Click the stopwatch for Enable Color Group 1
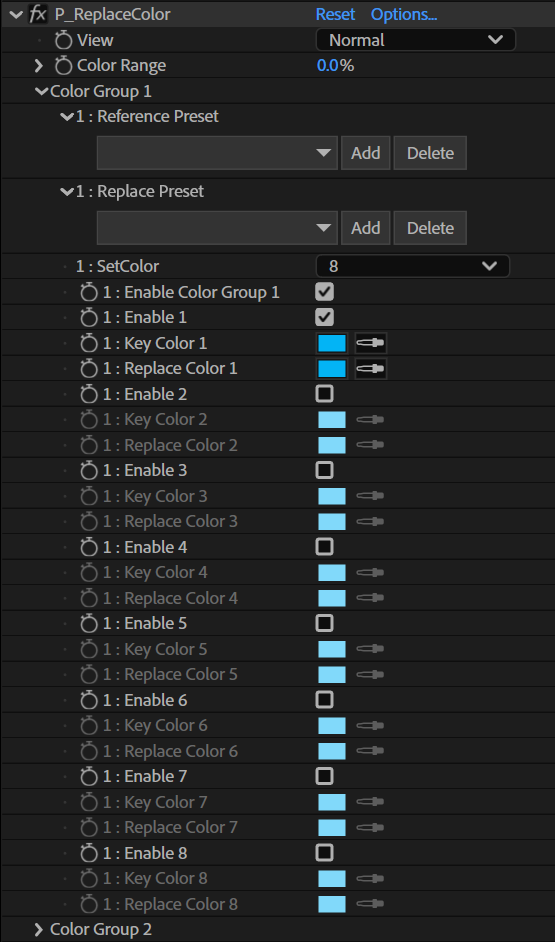This screenshot has height=942, width=555. coord(89,293)
